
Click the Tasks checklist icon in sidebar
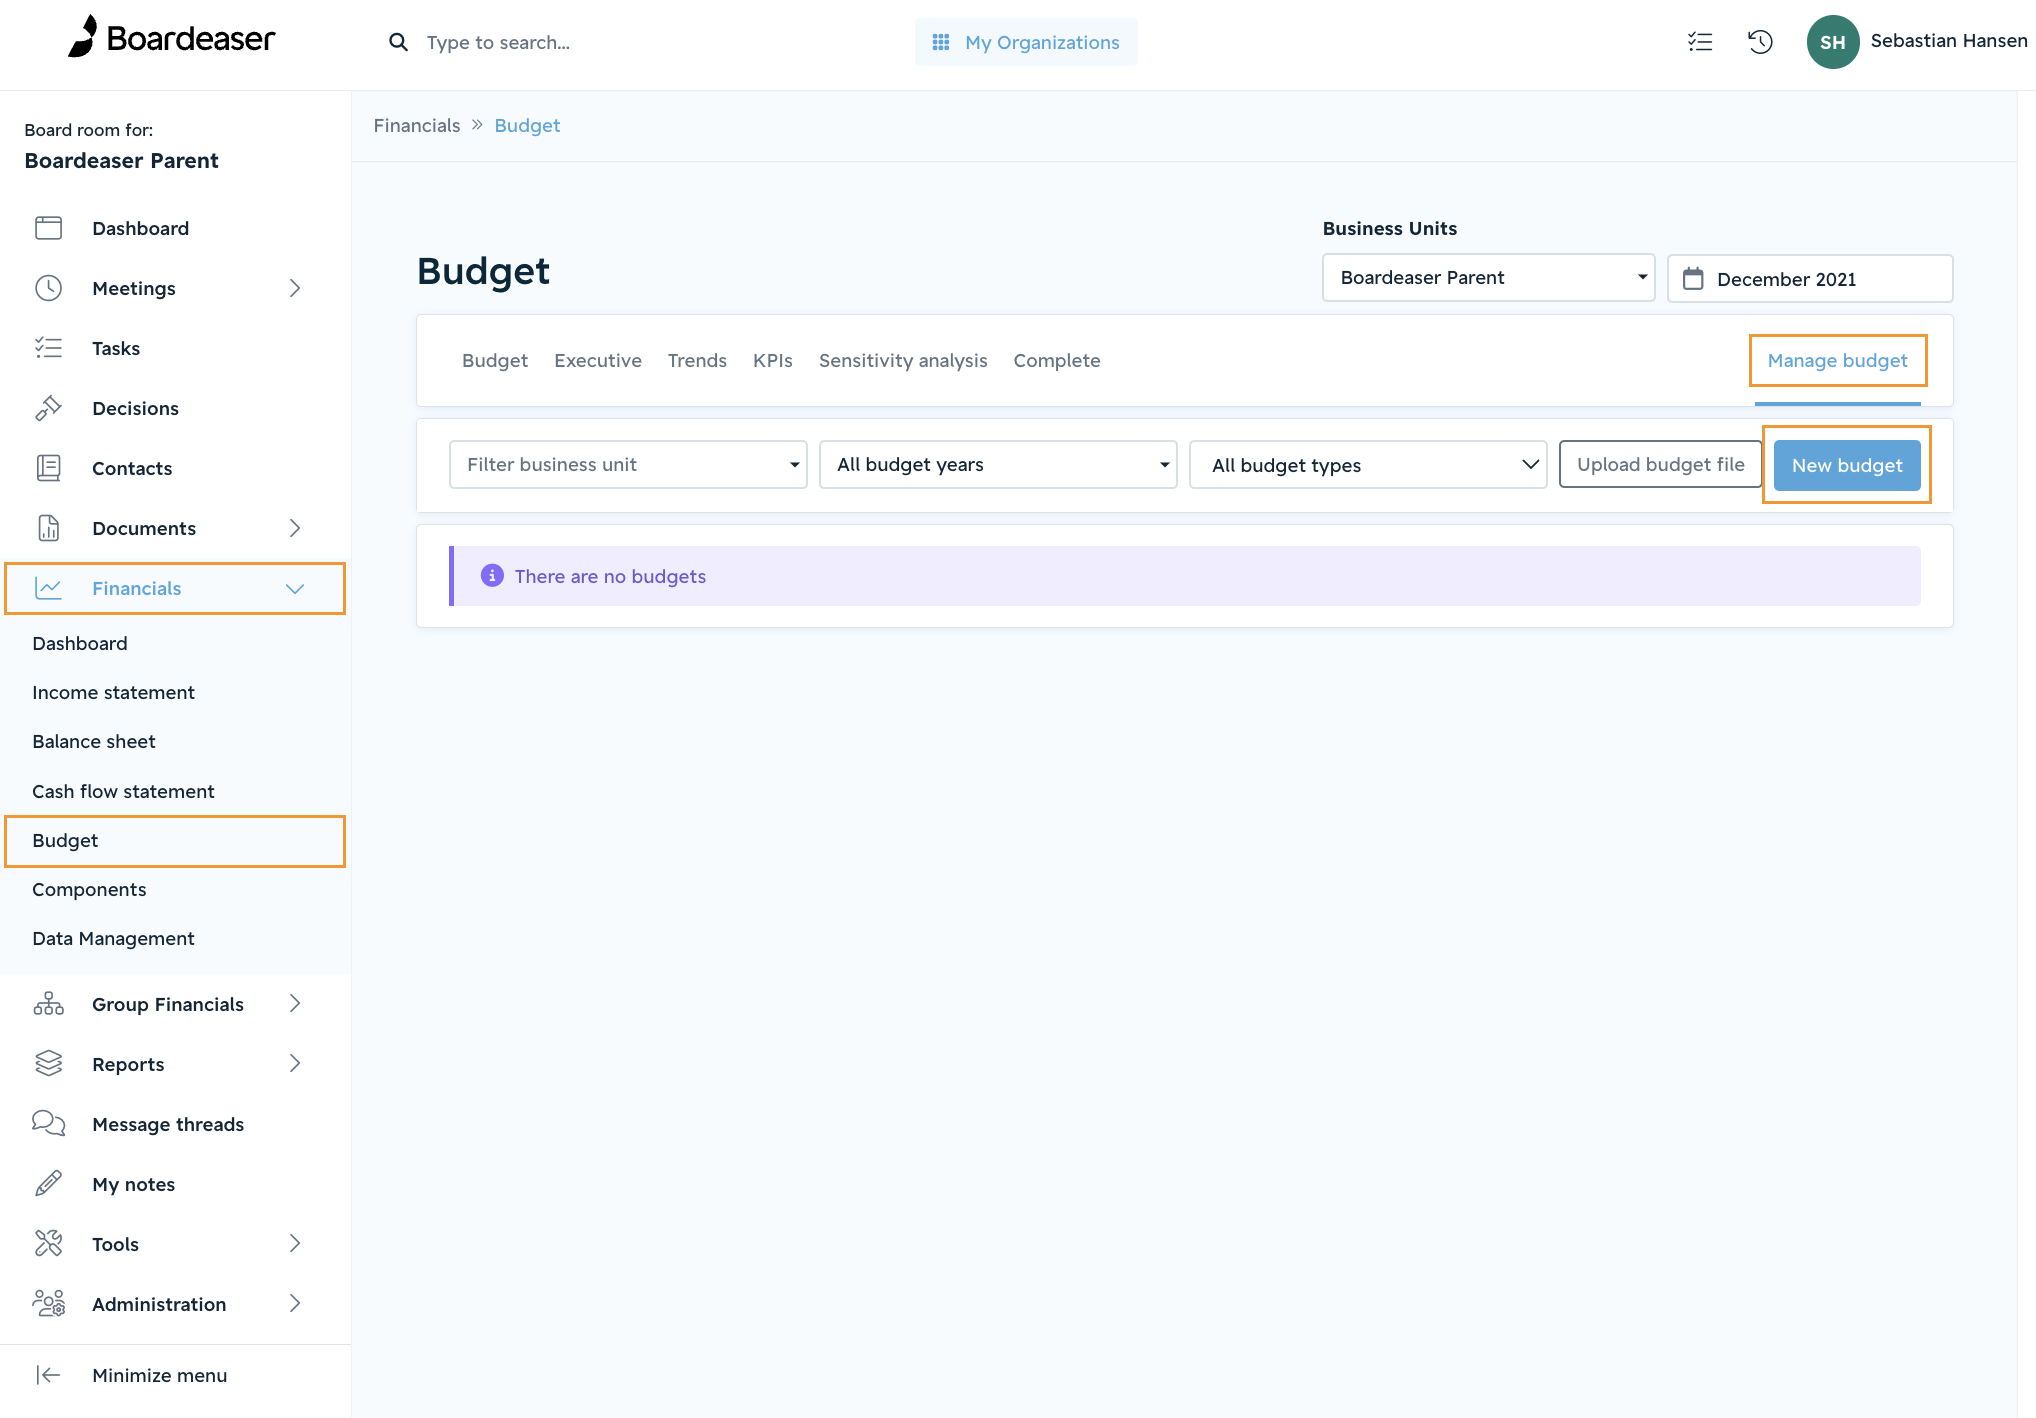pyautogui.click(x=48, y=348)
